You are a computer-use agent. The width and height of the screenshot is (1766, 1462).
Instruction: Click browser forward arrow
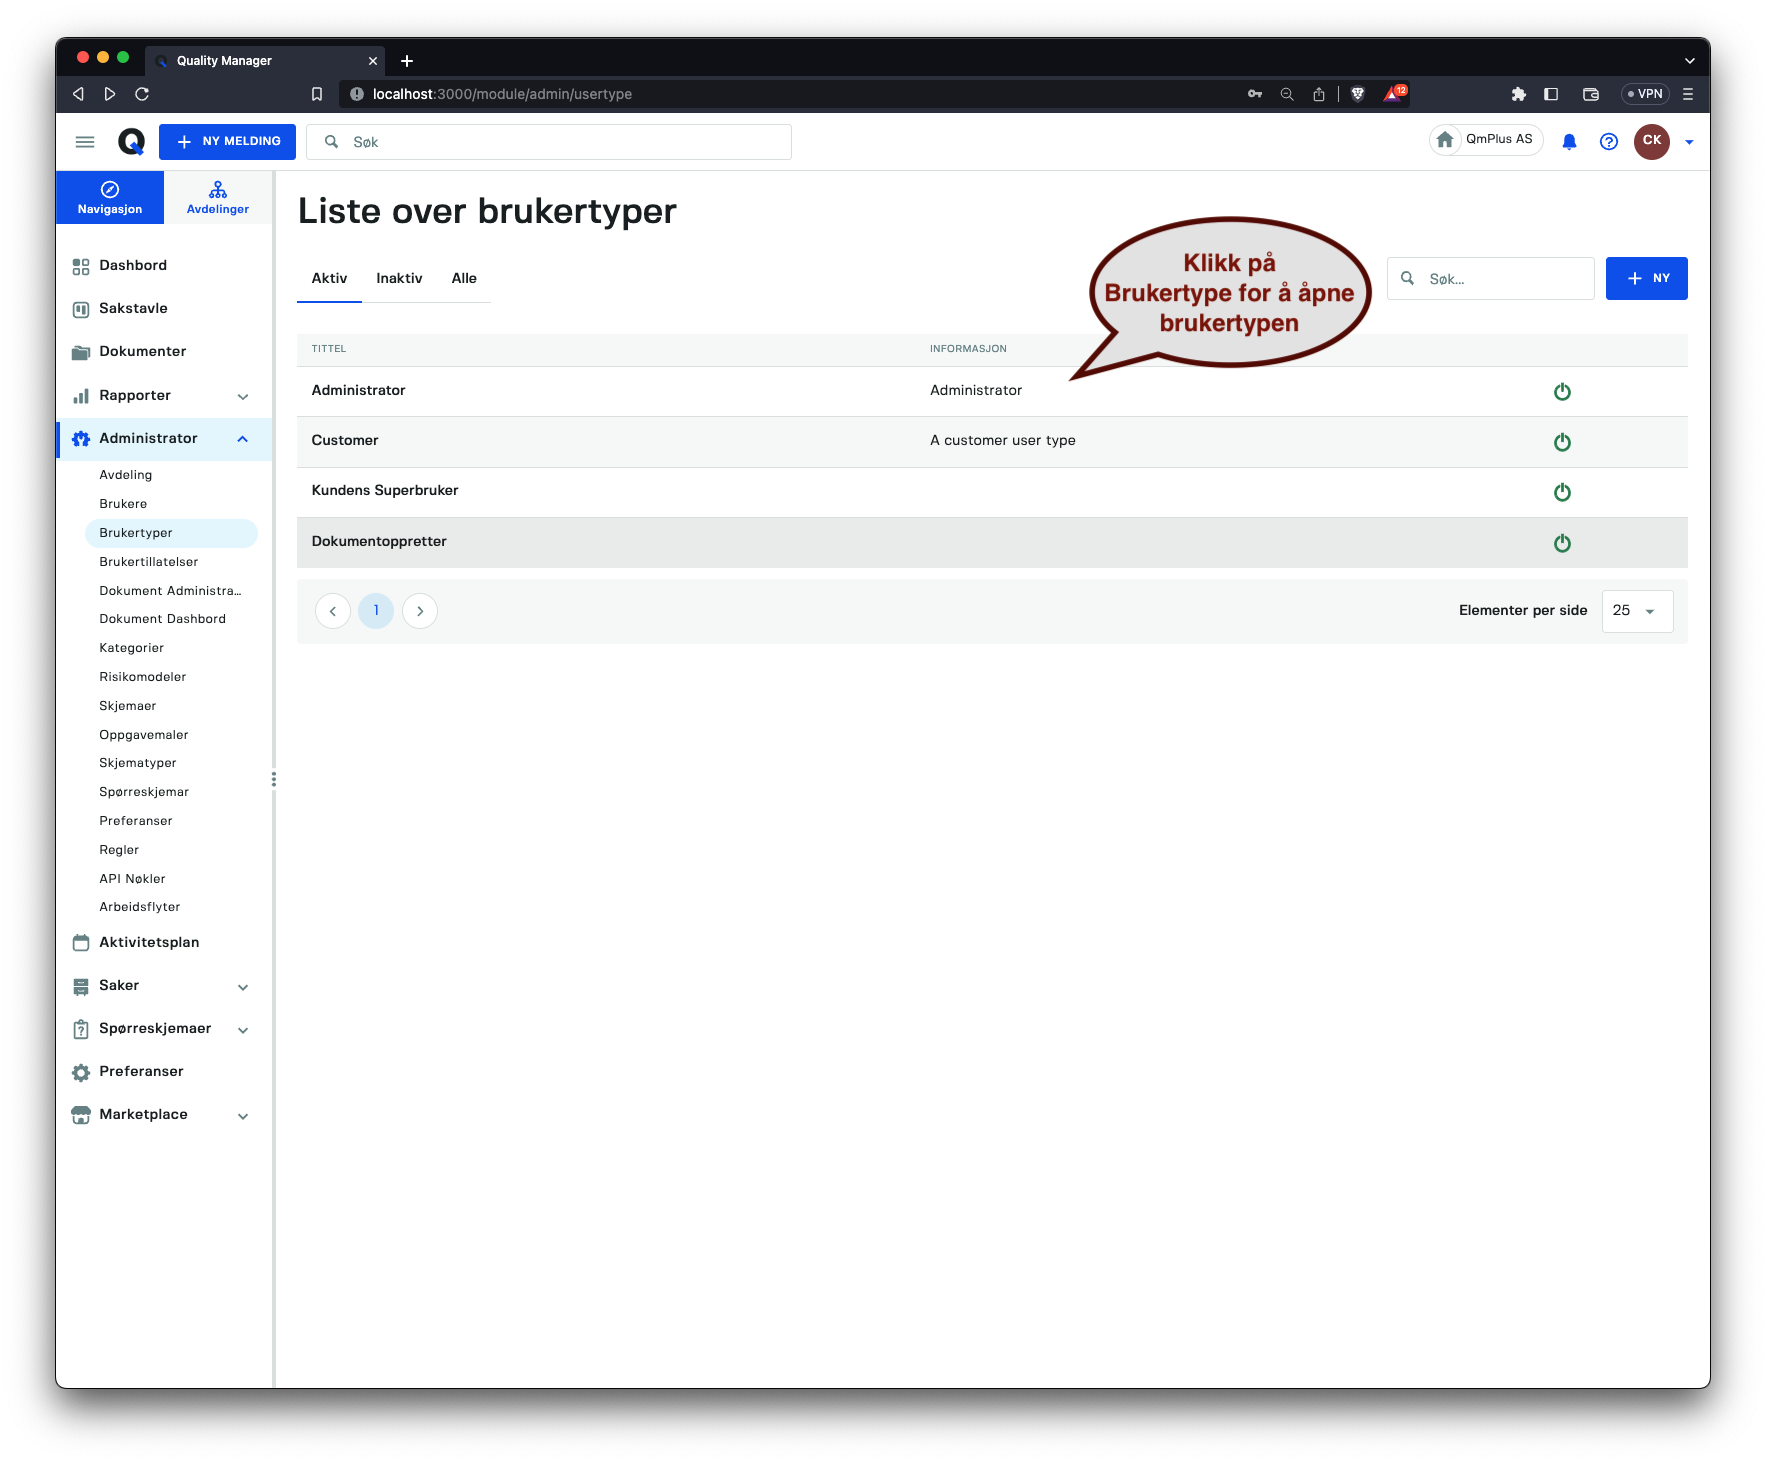[110, 94]
